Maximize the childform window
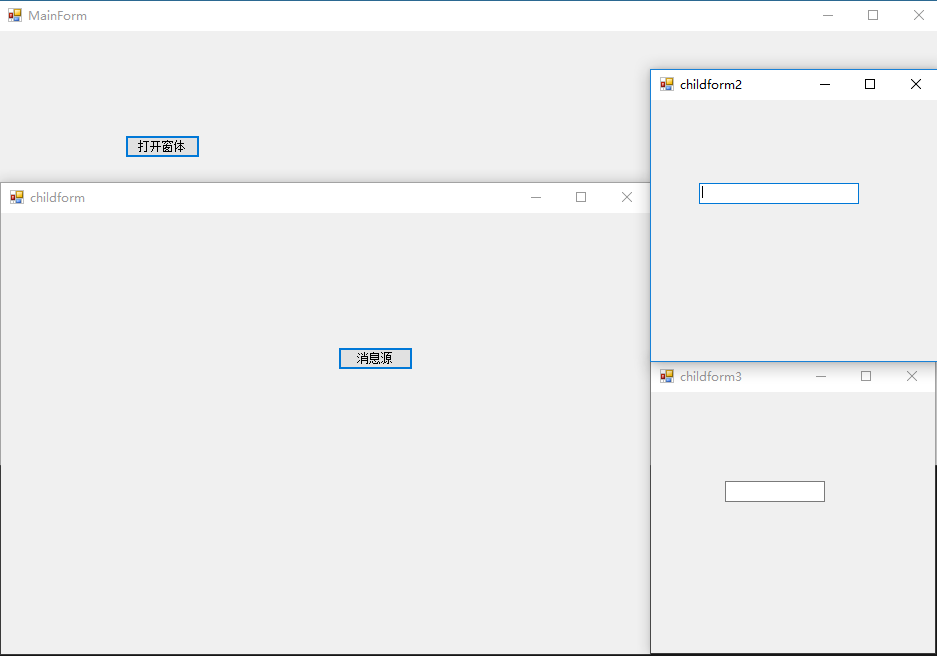This screenshot has height=656, width=937. (x=581, y=197)
